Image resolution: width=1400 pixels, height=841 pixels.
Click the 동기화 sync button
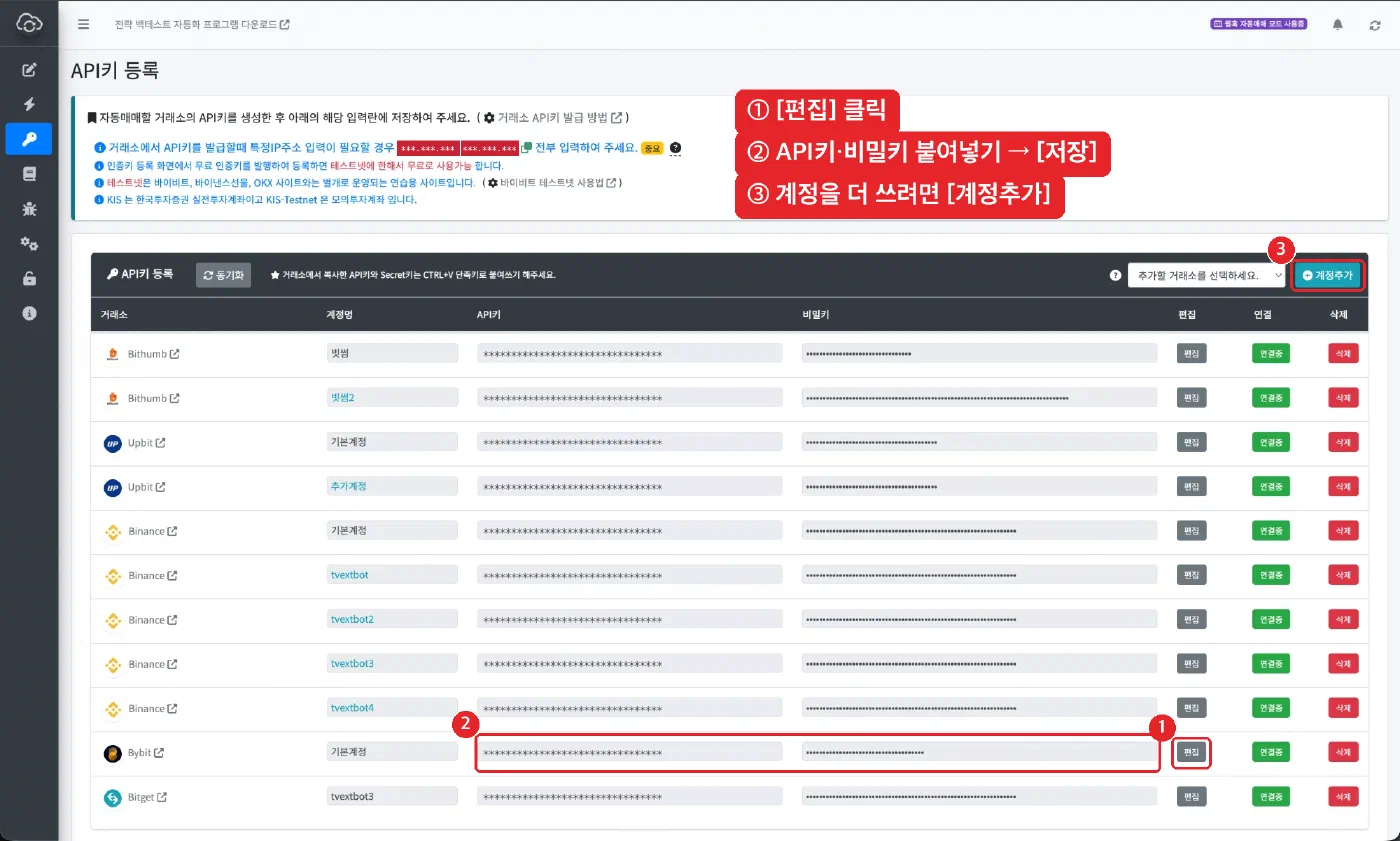click(223, 275)
